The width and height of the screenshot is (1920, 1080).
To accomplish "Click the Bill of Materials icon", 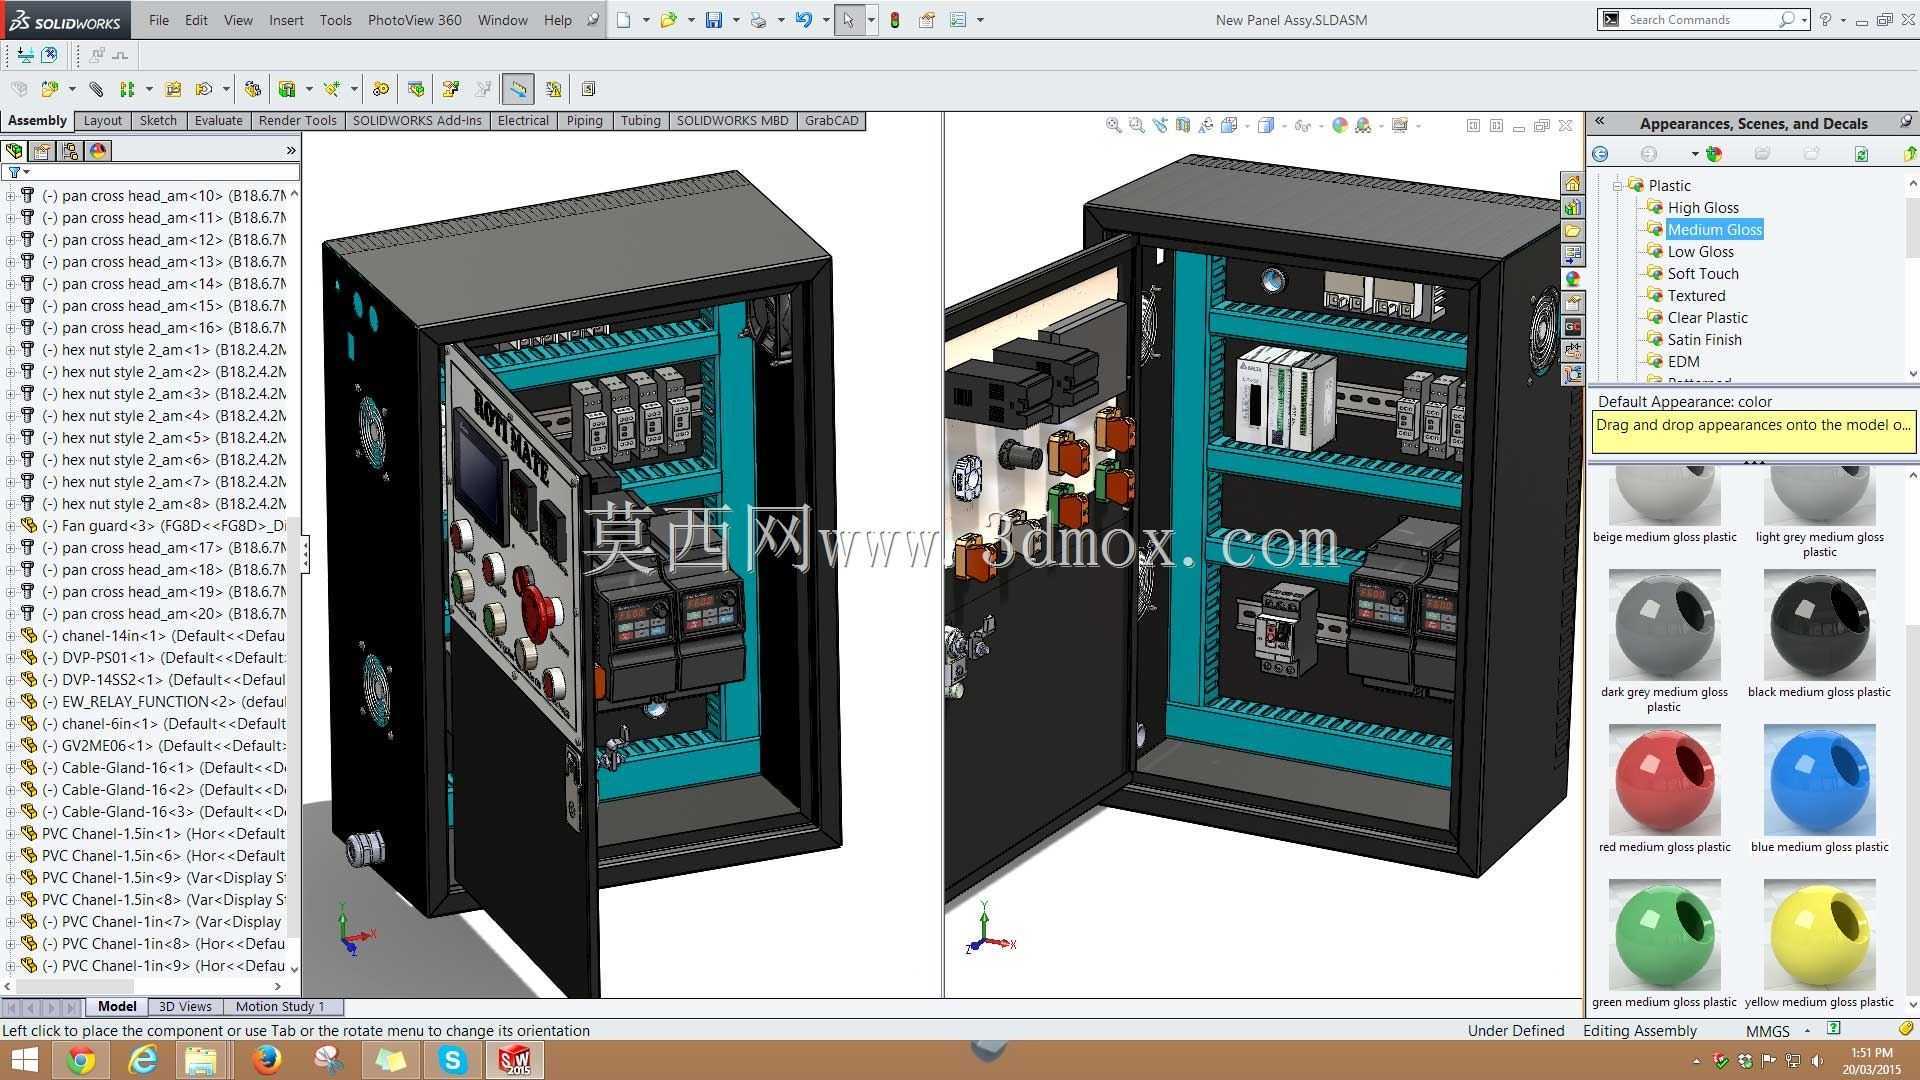I will point(416,89).
